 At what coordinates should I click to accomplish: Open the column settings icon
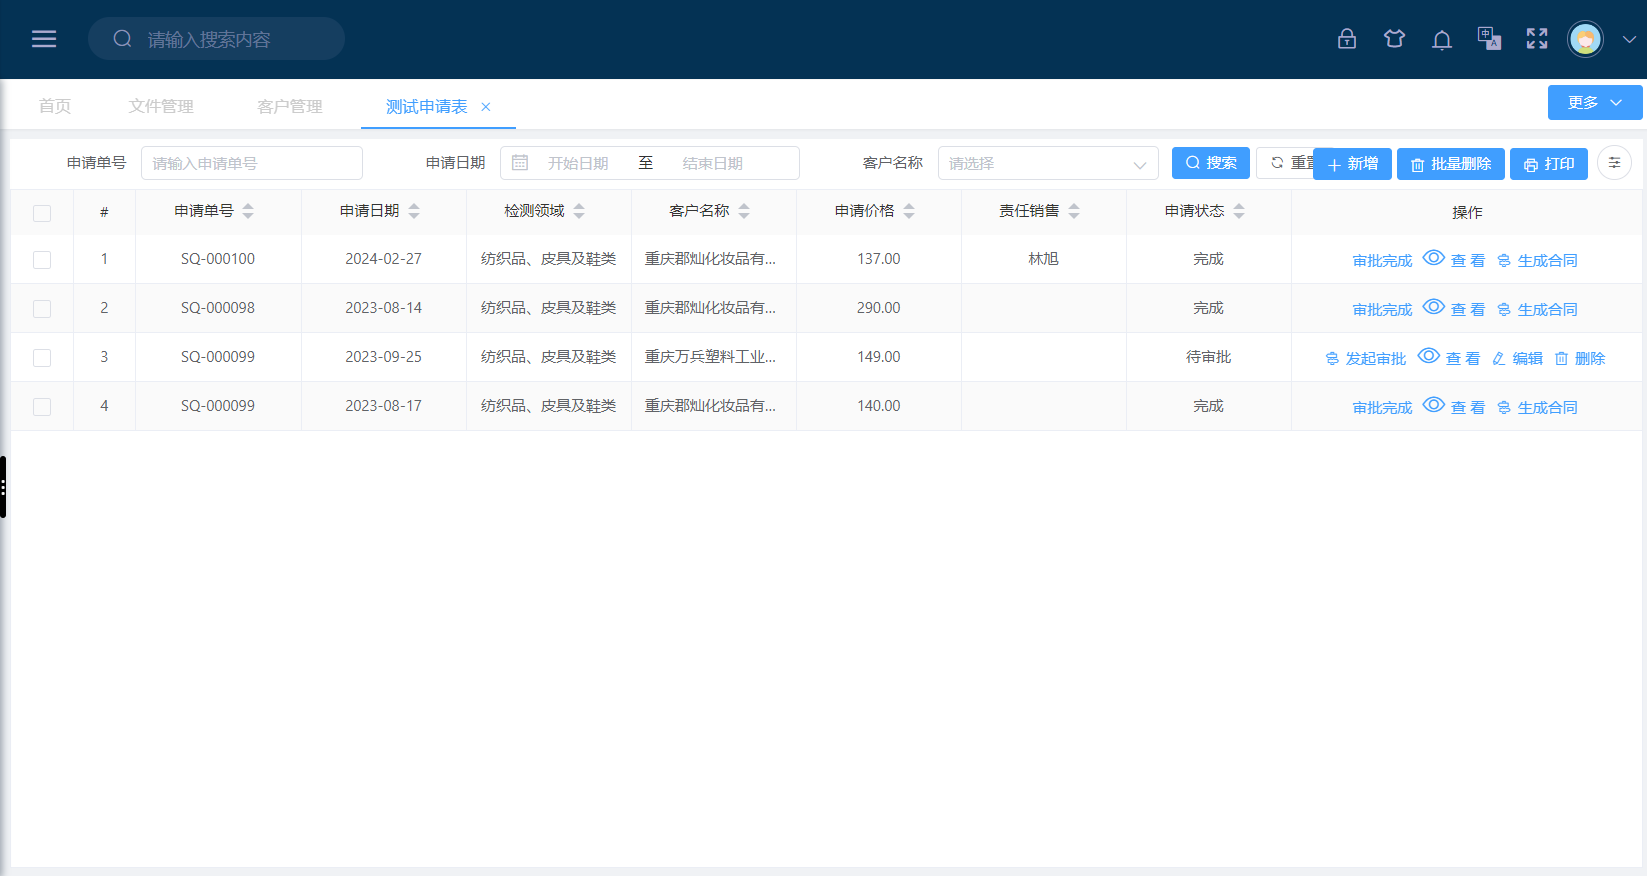point(1614,163)
